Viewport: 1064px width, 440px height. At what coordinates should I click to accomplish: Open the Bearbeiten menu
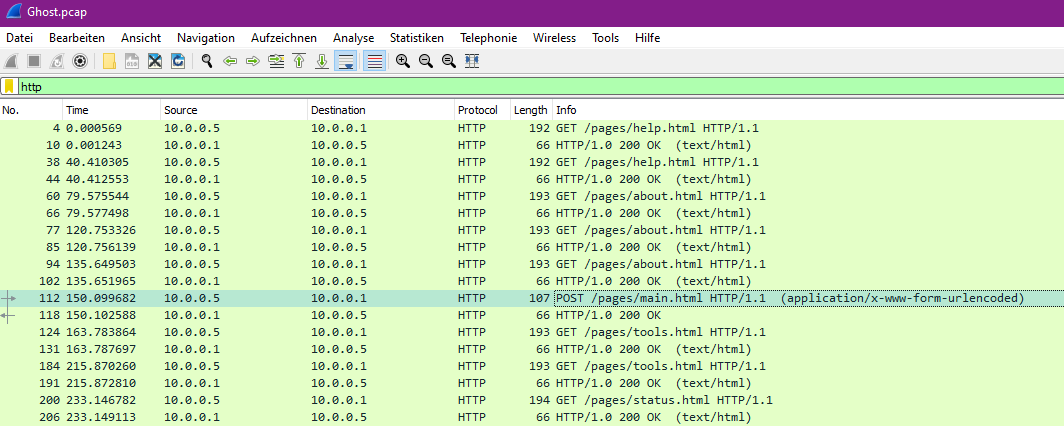(77, 38)
